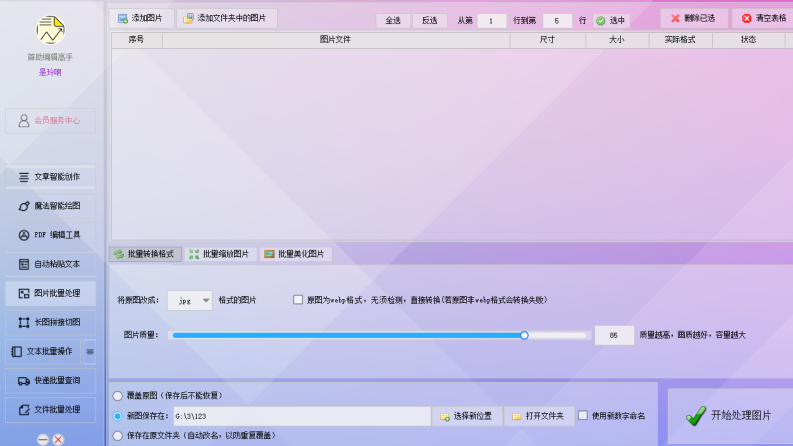Click 反选 invert selection button
793x446 pixels.
point(429,20)
